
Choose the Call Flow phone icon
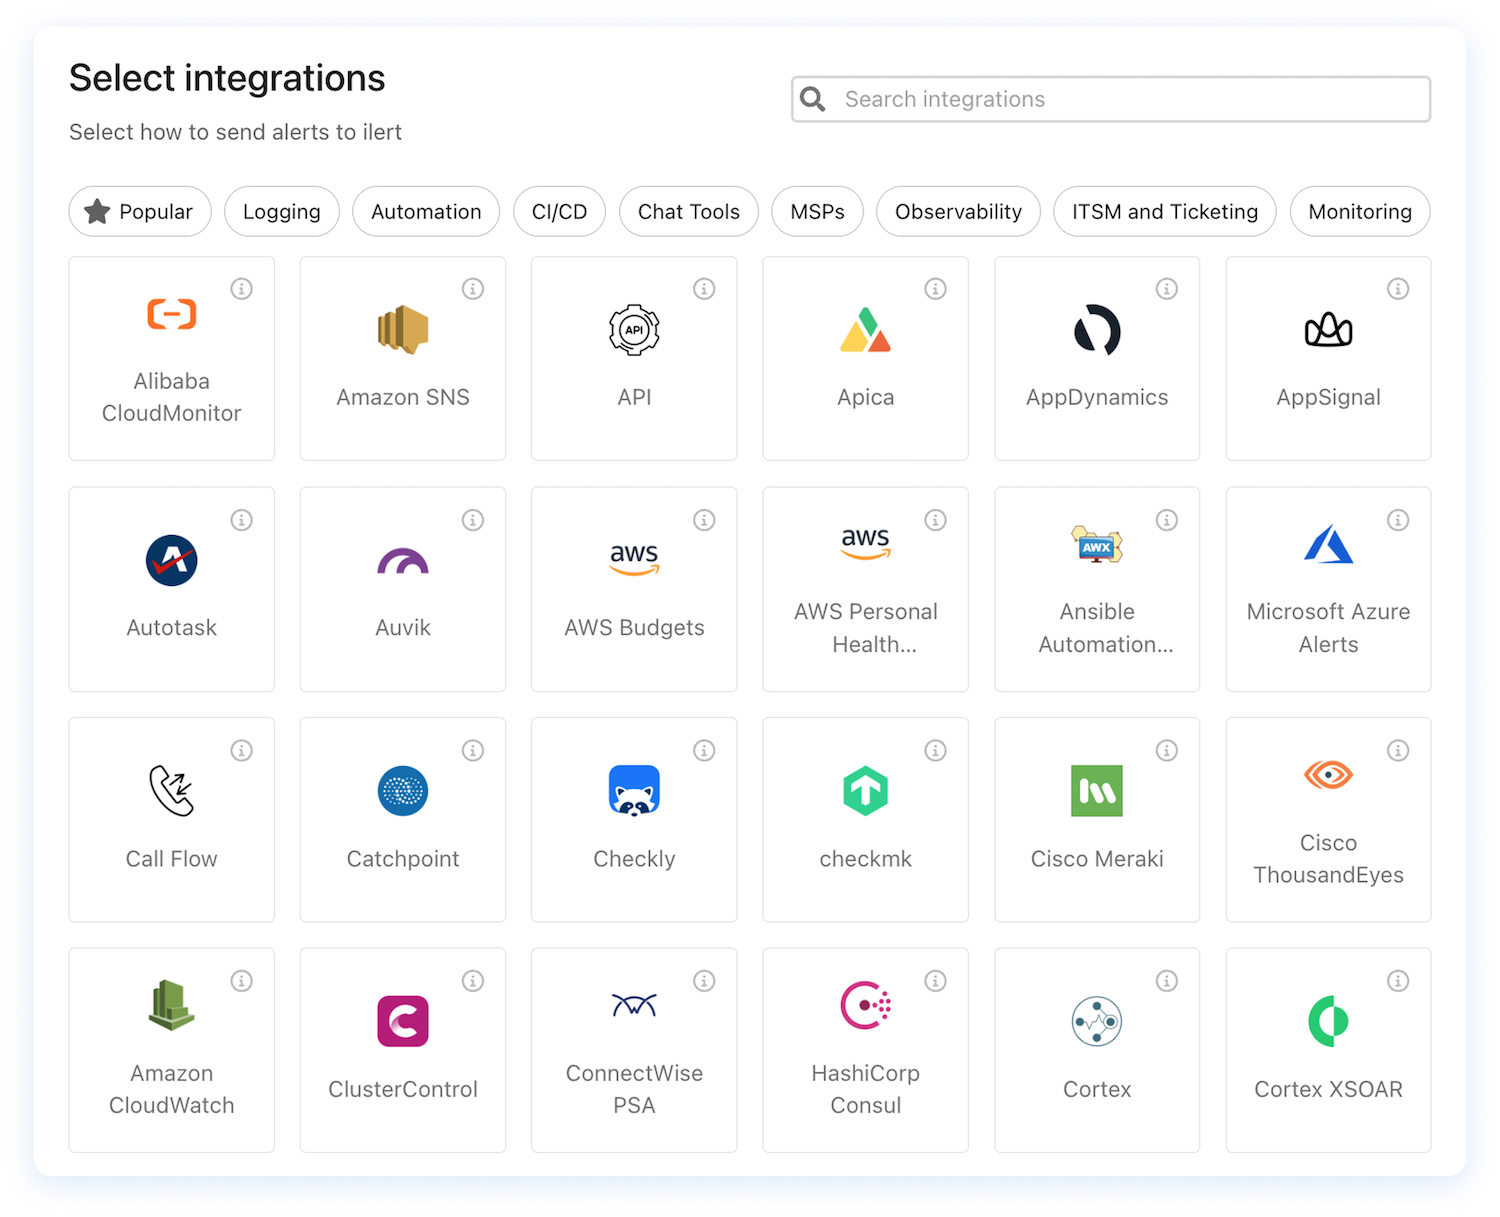(172, 791)
